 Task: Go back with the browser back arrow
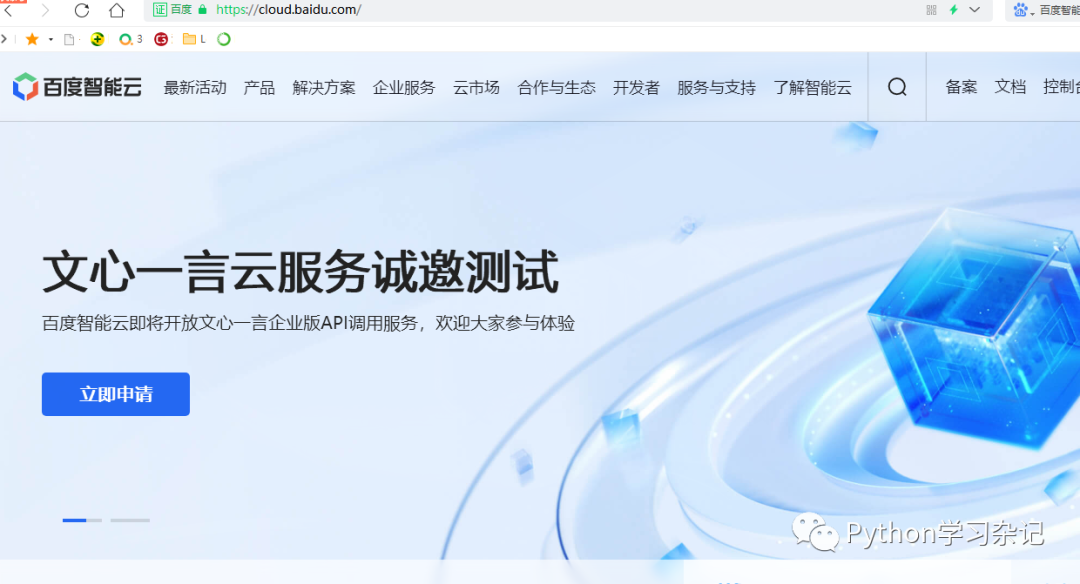point(8,10)
